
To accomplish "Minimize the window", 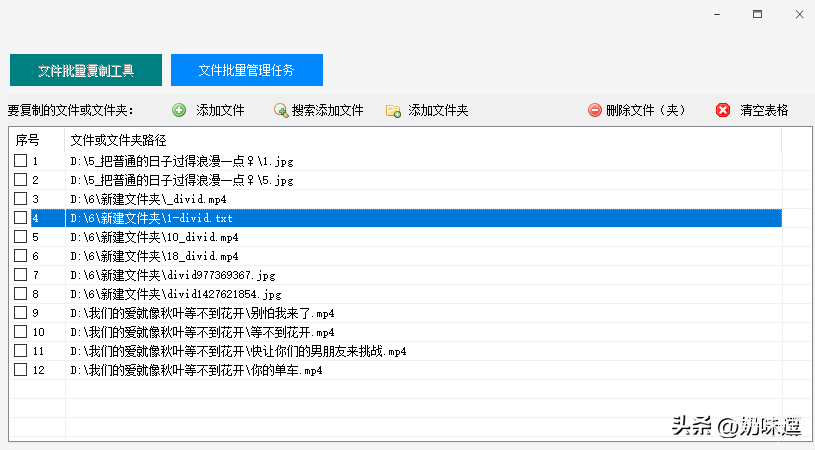I will (x=717, y=15).
